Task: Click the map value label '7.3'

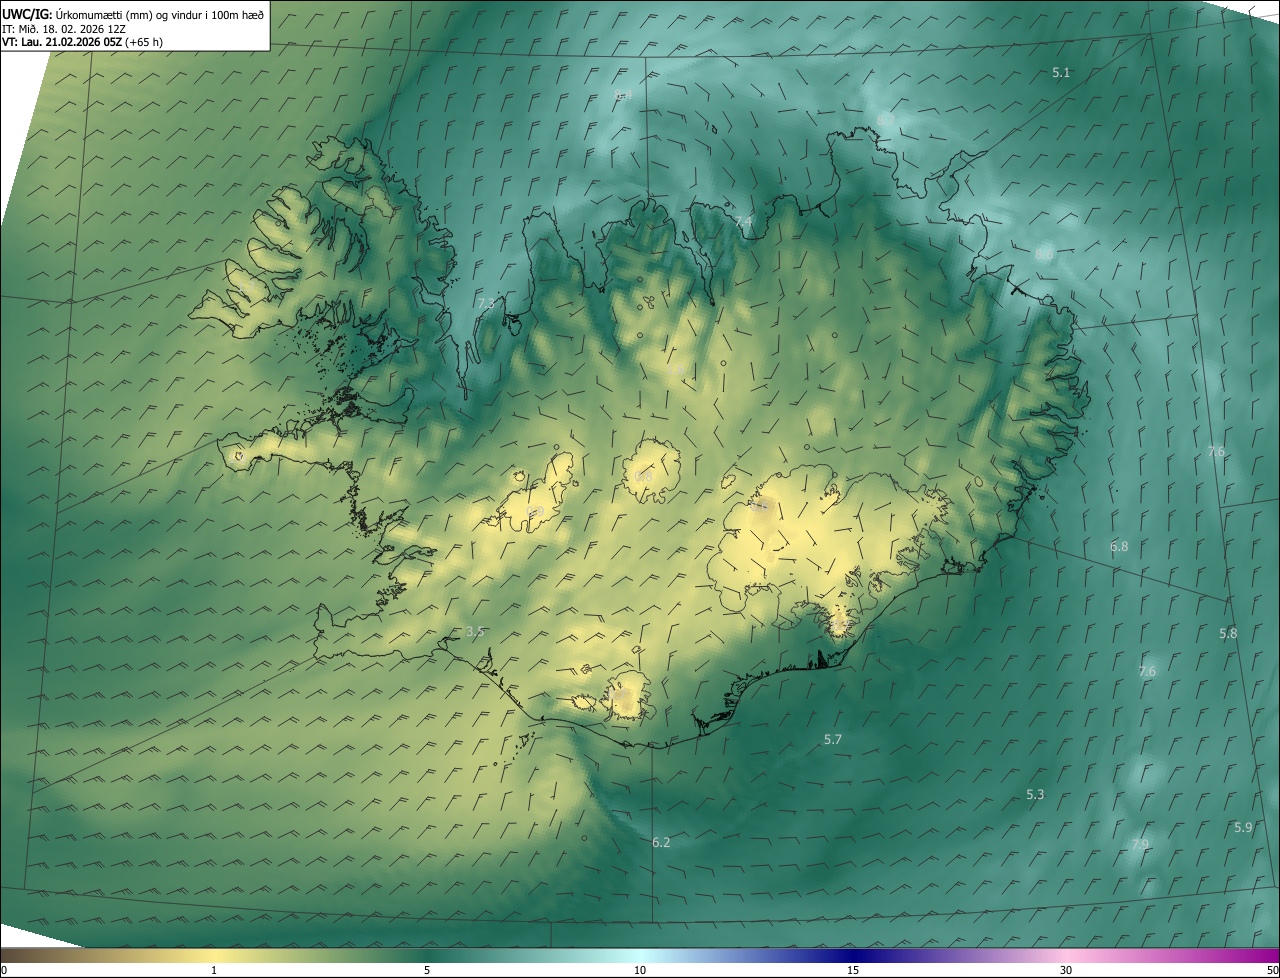Action: [x=486, y=303]
